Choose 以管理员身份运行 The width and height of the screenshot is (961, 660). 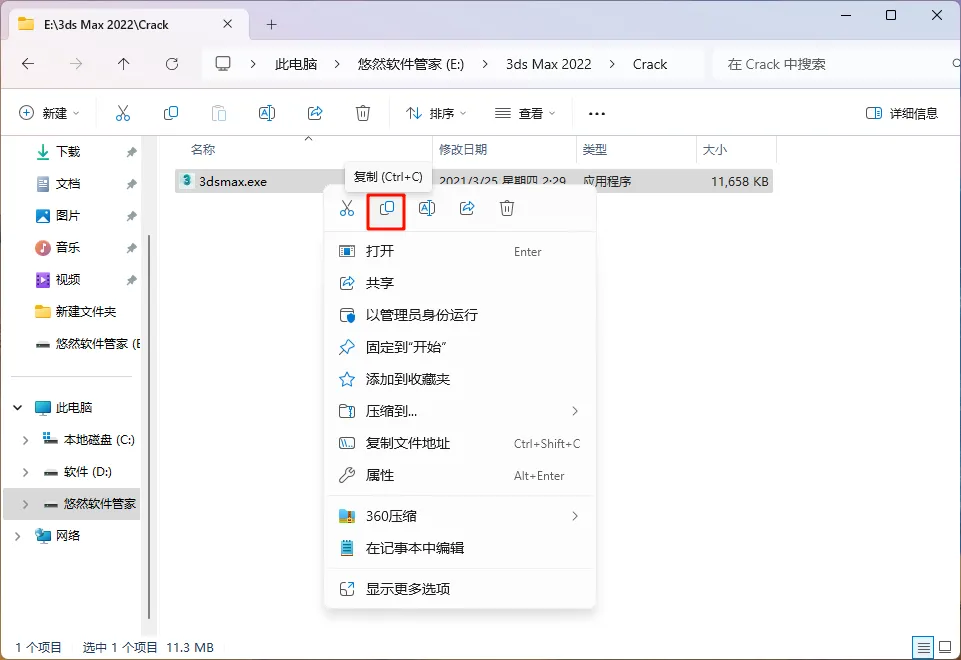[460, 315]
